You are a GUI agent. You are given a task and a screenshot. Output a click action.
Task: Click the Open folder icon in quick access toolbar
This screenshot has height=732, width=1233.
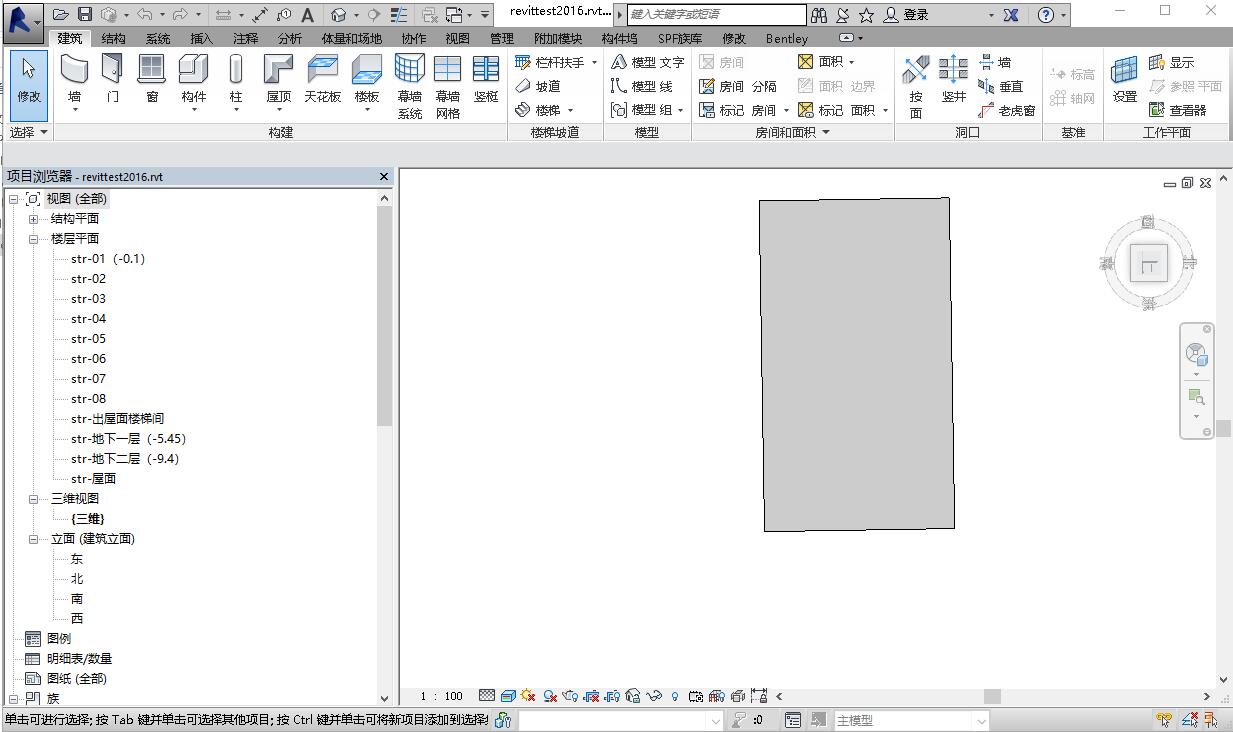pyautogui.click(x=61, y=15)
